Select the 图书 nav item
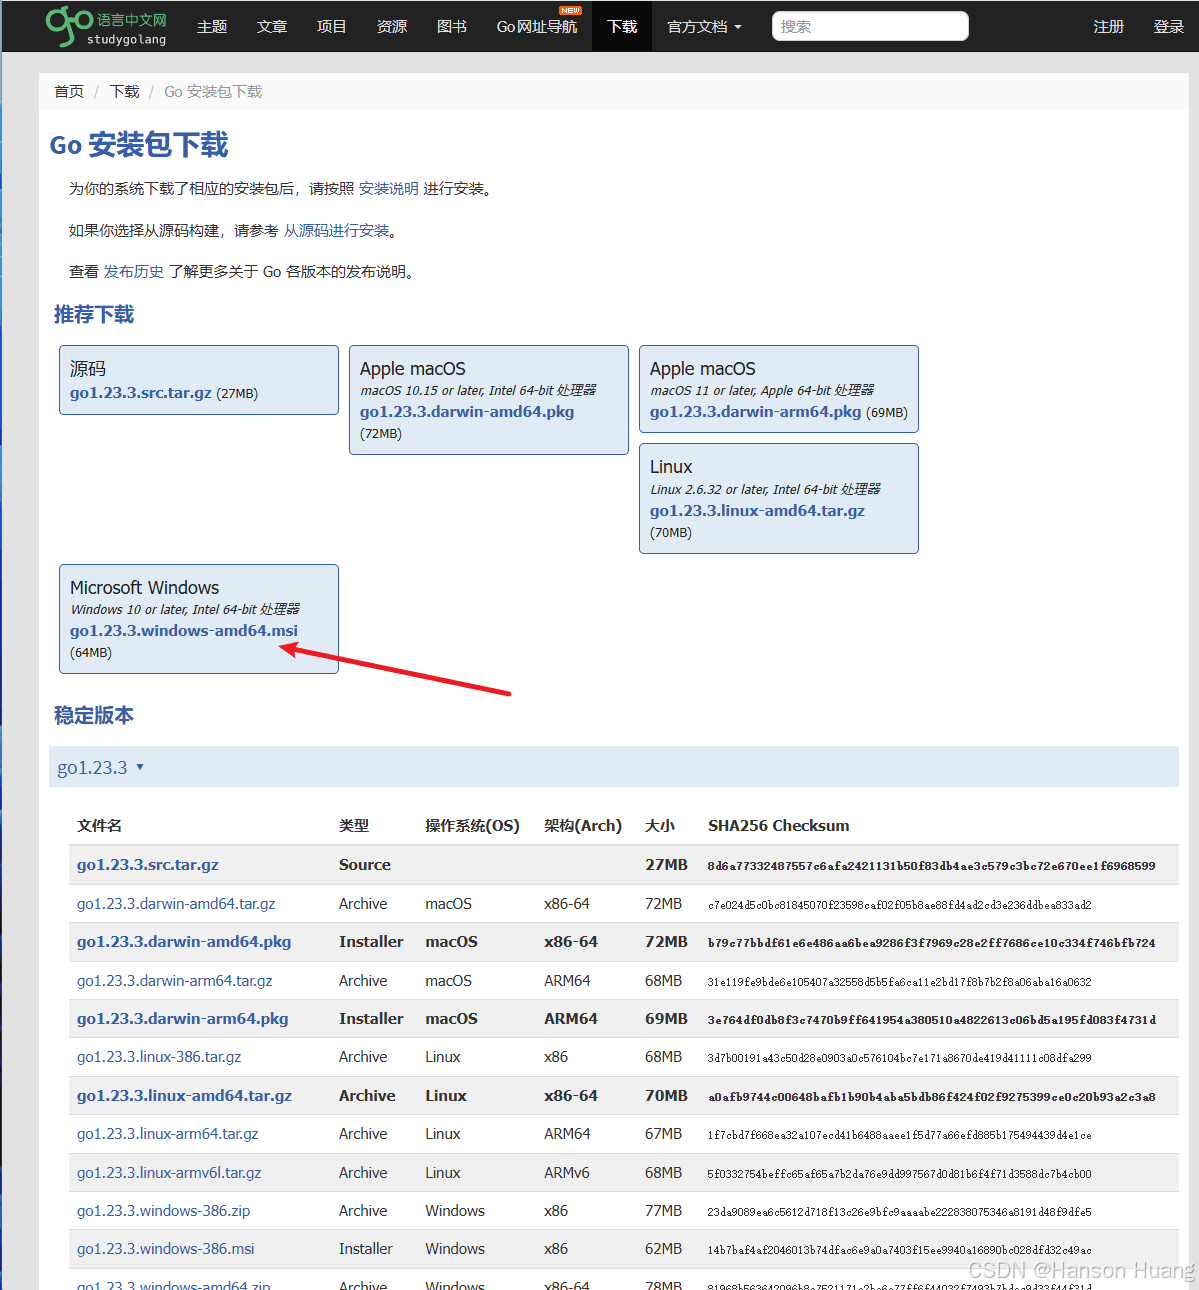Viewport: 1199px width, 1290px height. [452, 27]
